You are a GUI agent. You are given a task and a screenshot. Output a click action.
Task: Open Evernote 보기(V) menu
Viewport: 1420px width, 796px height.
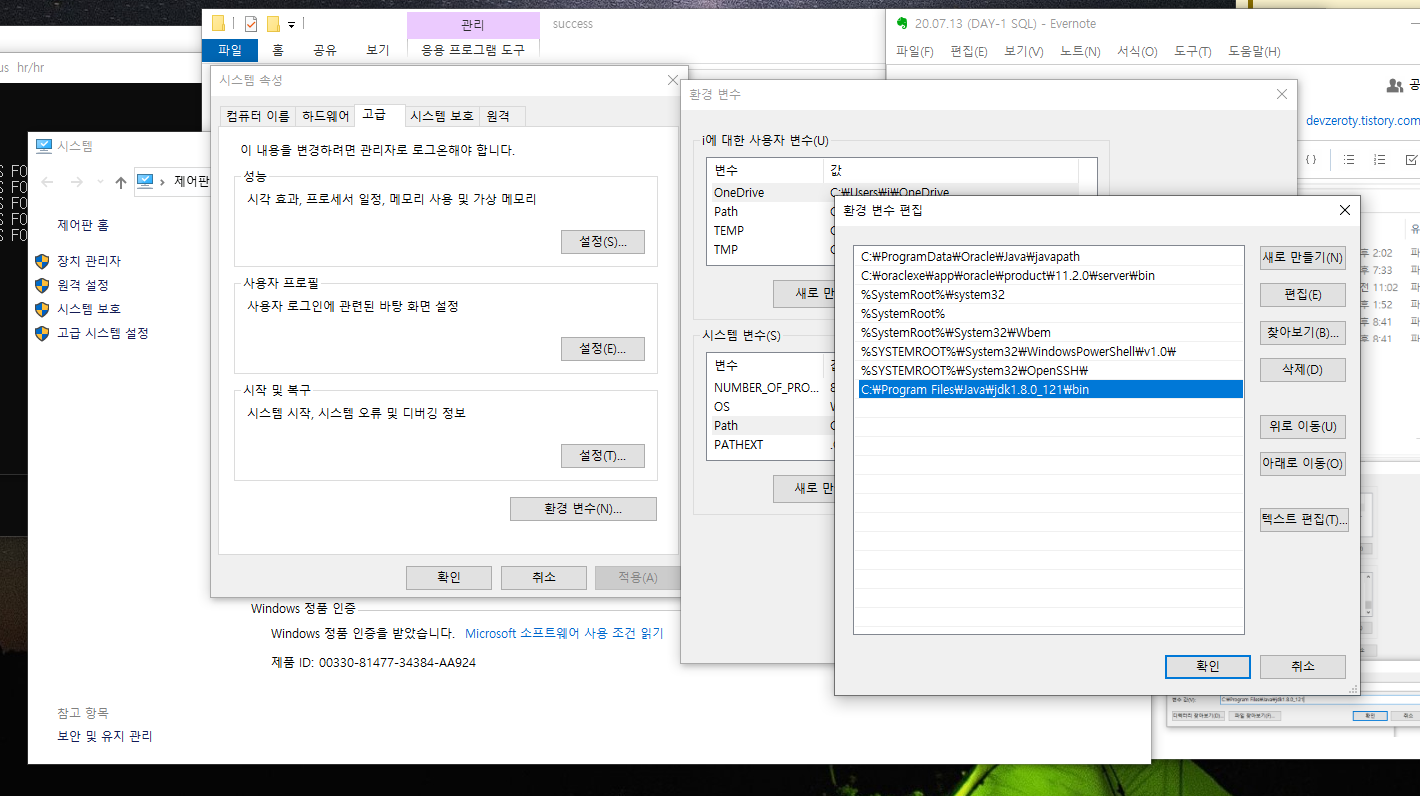coord(1024,52)
